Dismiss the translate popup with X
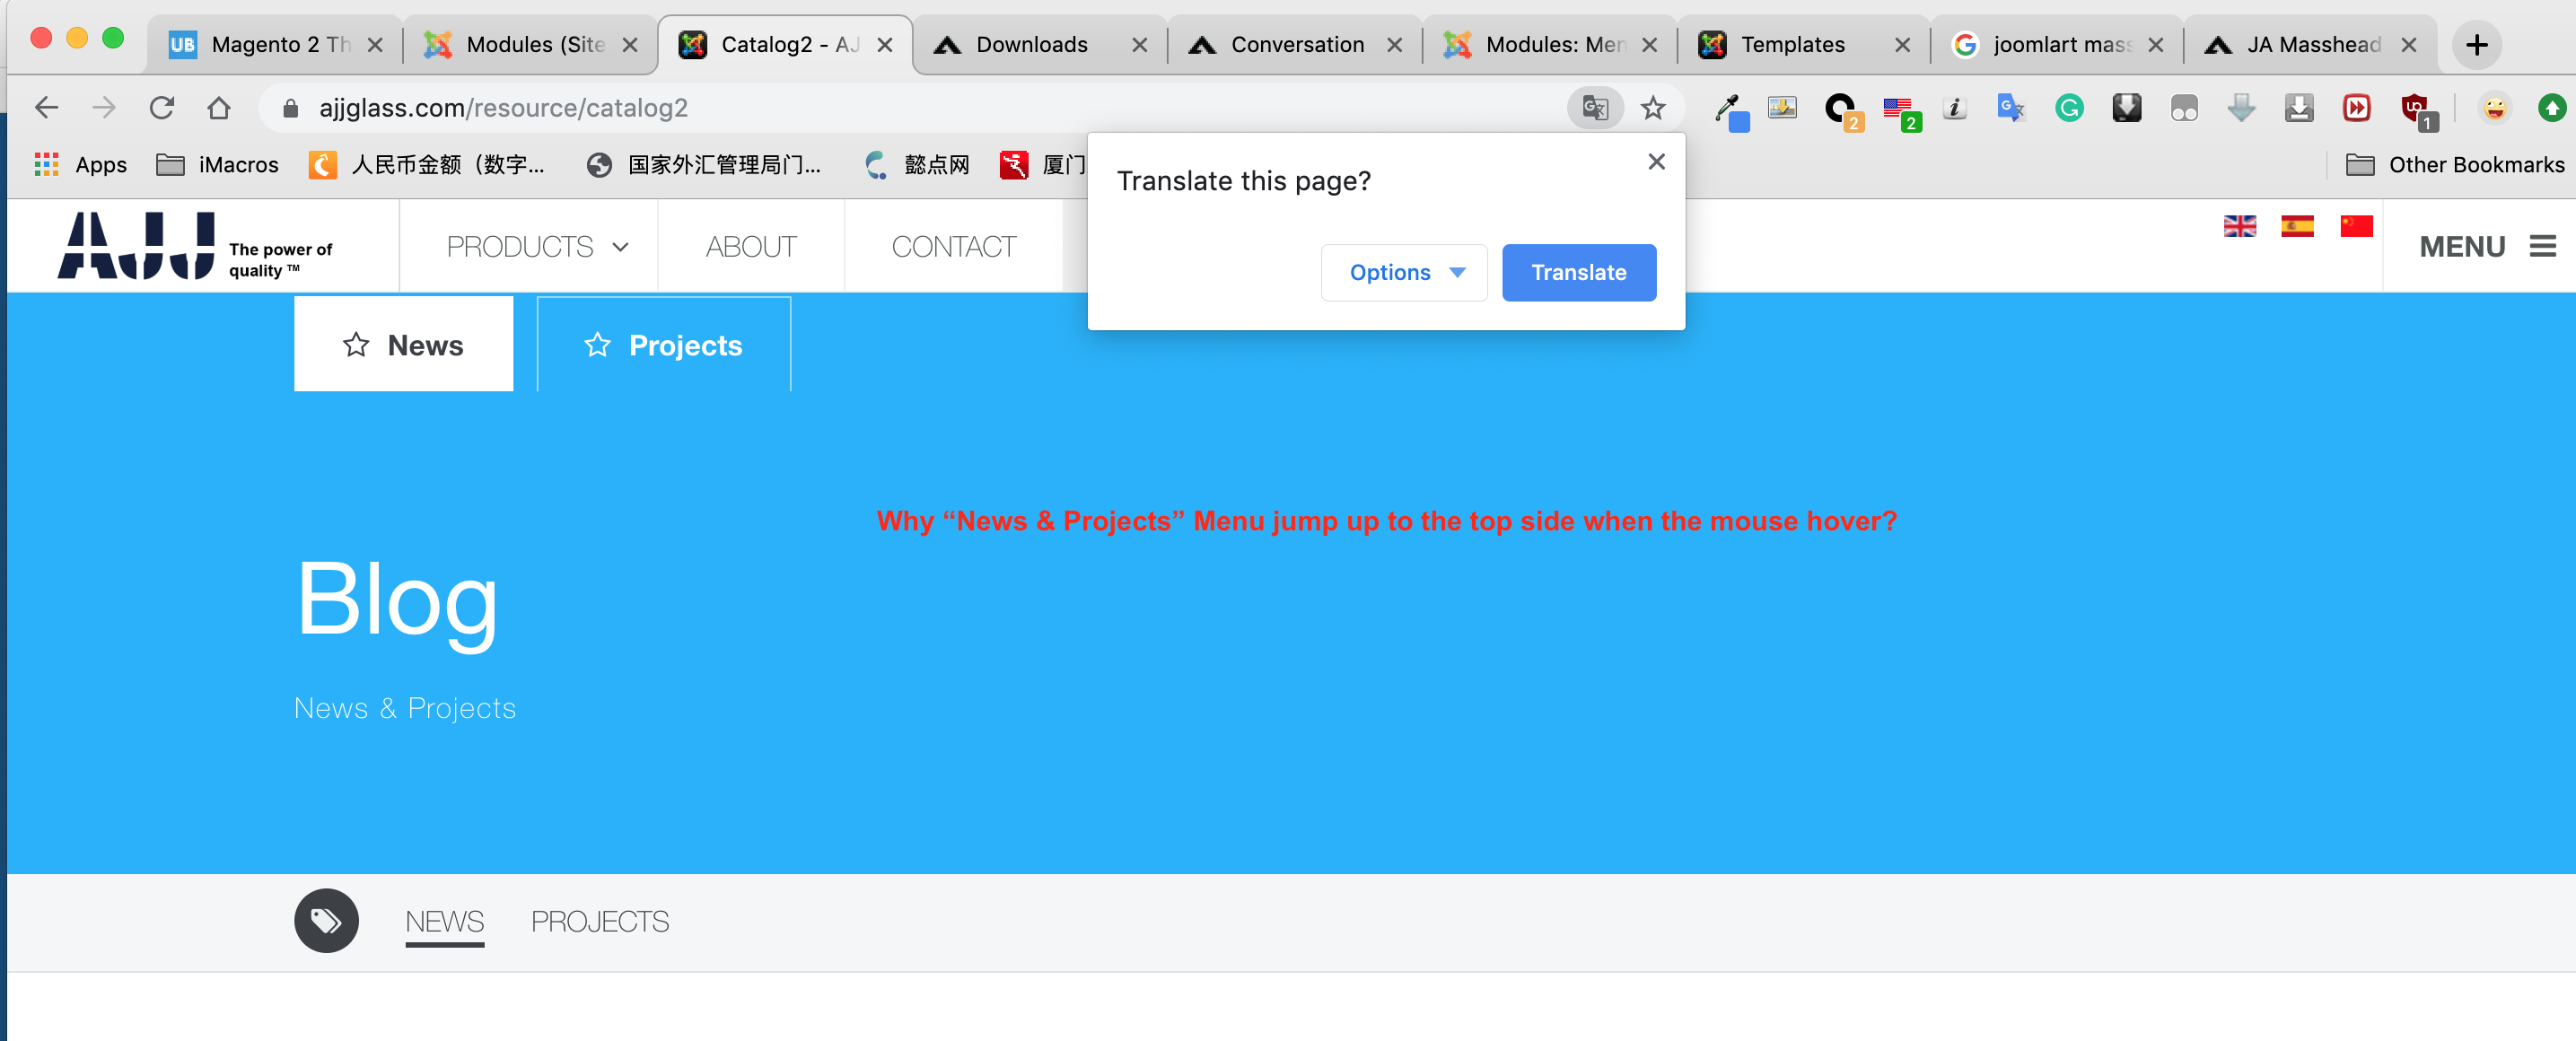Screen dimensions: 2576x1041 (1656, 162)
